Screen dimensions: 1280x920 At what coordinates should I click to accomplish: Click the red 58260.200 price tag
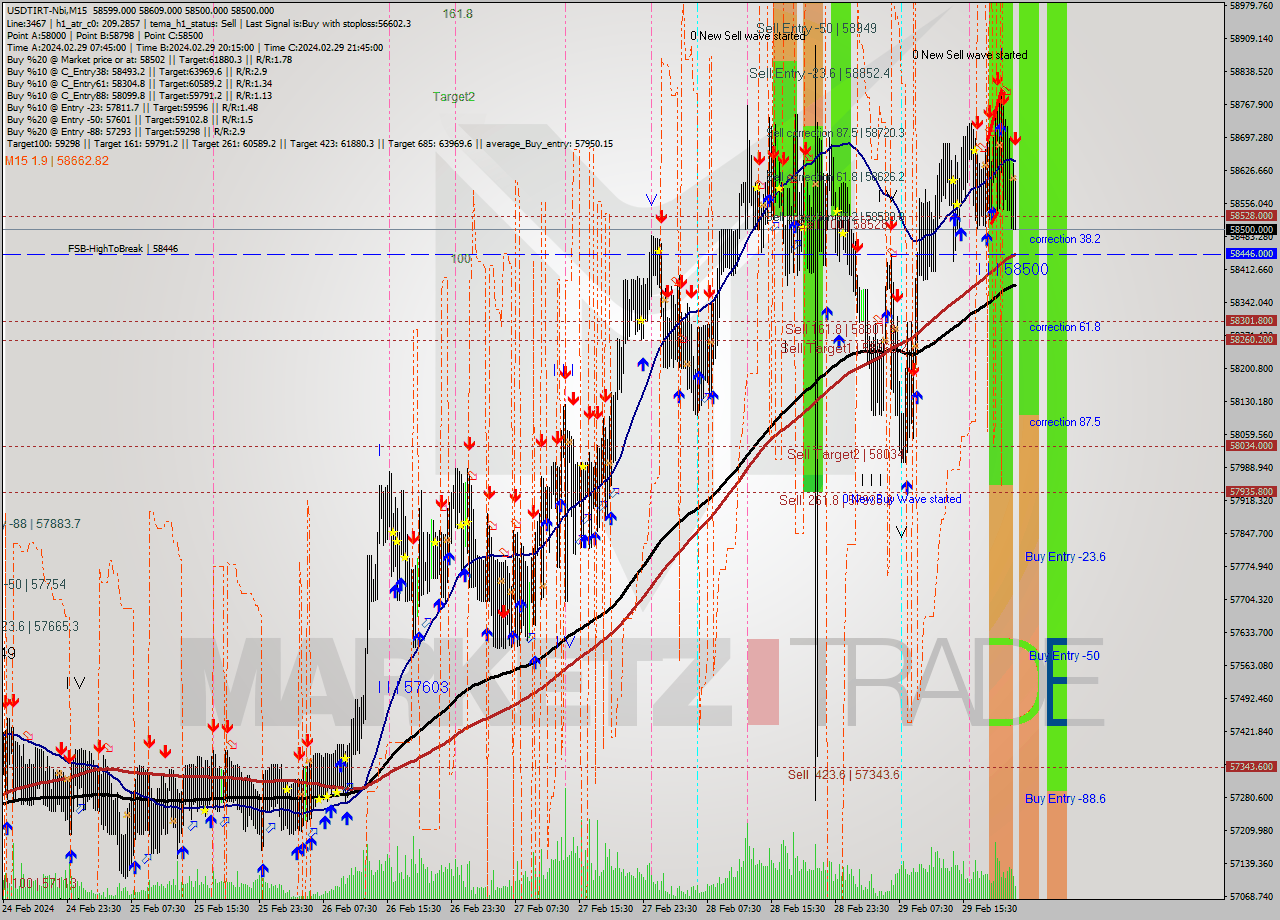pos(1251,340)
